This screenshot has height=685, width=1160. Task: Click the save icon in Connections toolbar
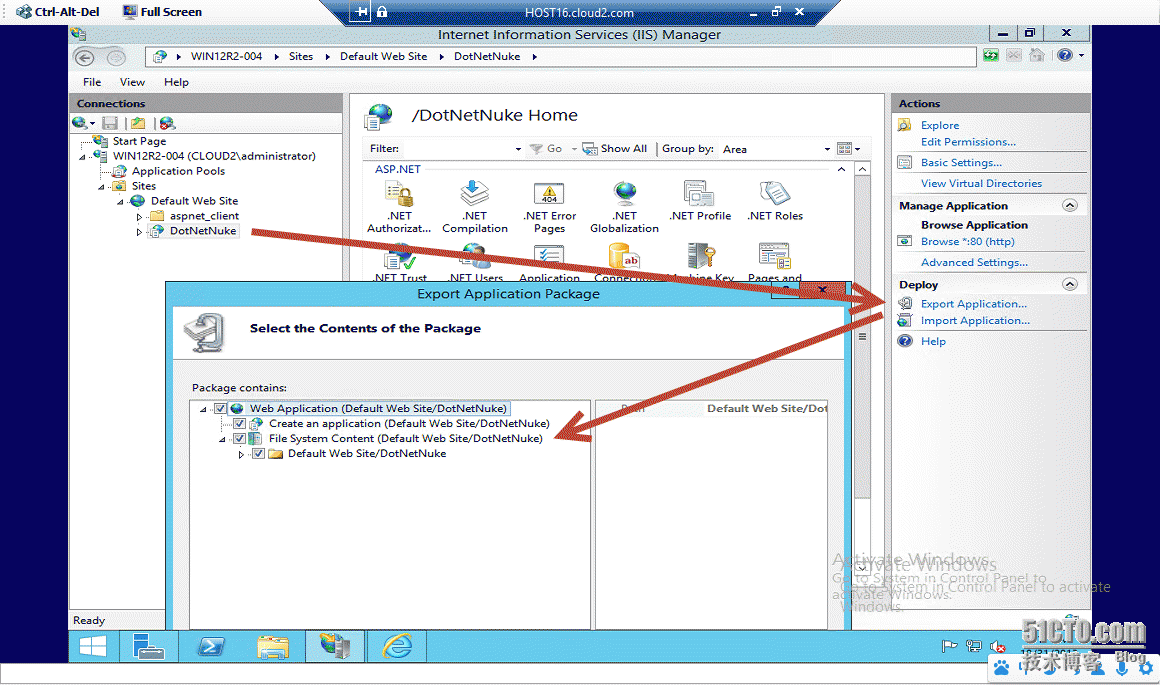(110, 123)
